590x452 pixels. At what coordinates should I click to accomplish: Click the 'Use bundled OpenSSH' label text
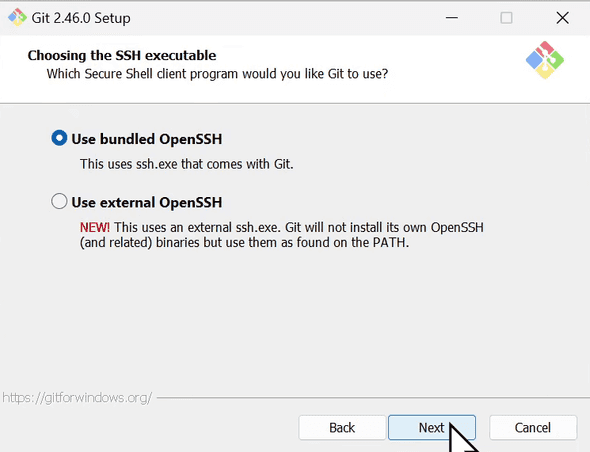147,139
